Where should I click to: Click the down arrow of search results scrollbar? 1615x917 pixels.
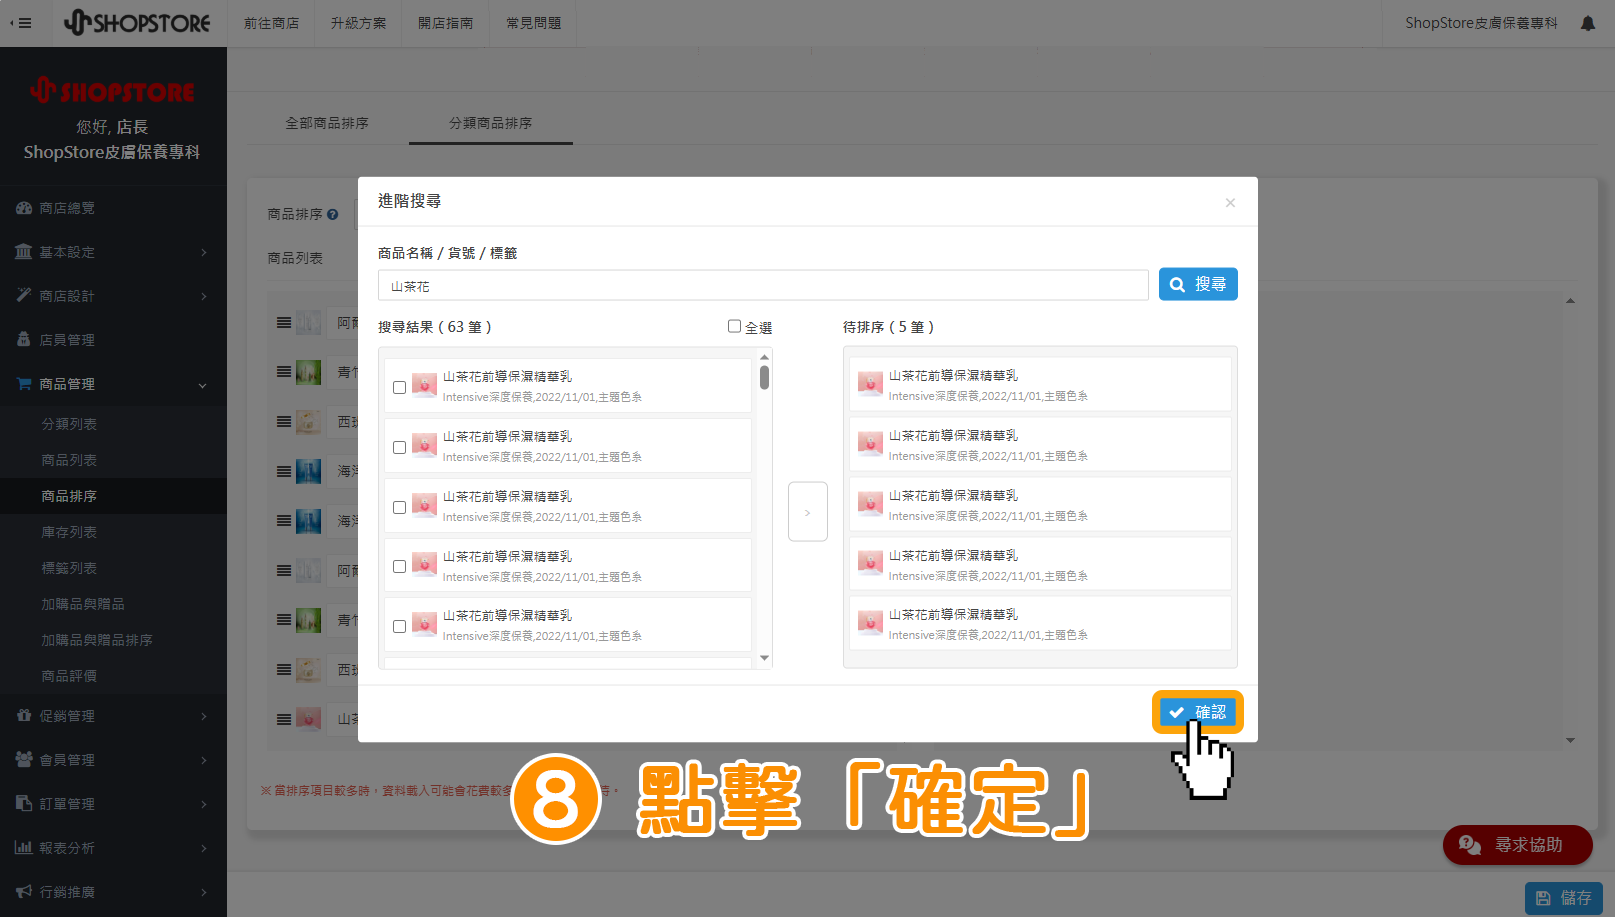(765, 658)
